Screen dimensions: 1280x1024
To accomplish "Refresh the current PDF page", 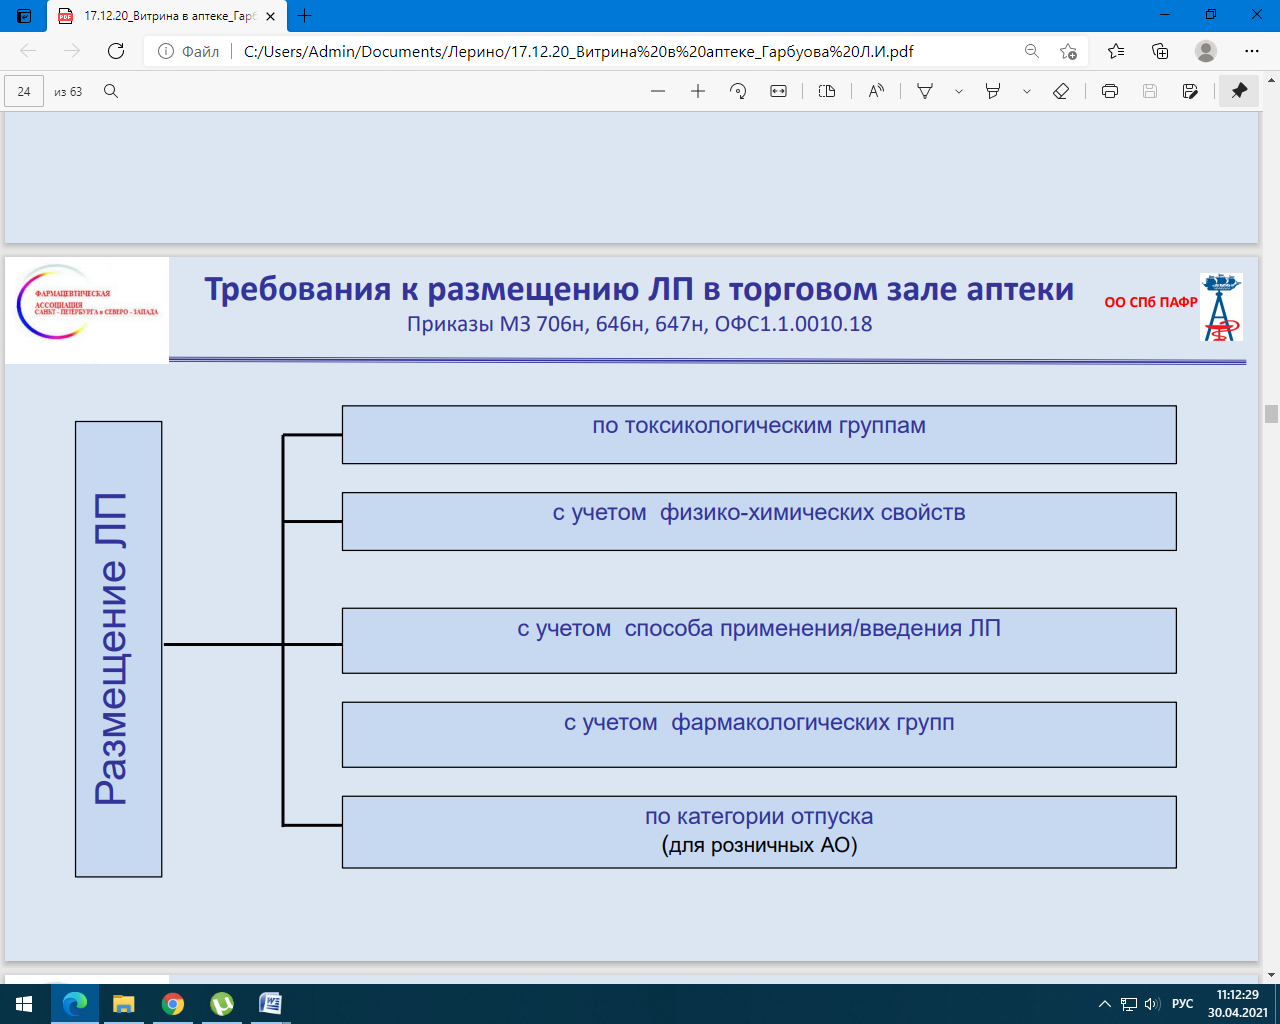I will [116, 51].
